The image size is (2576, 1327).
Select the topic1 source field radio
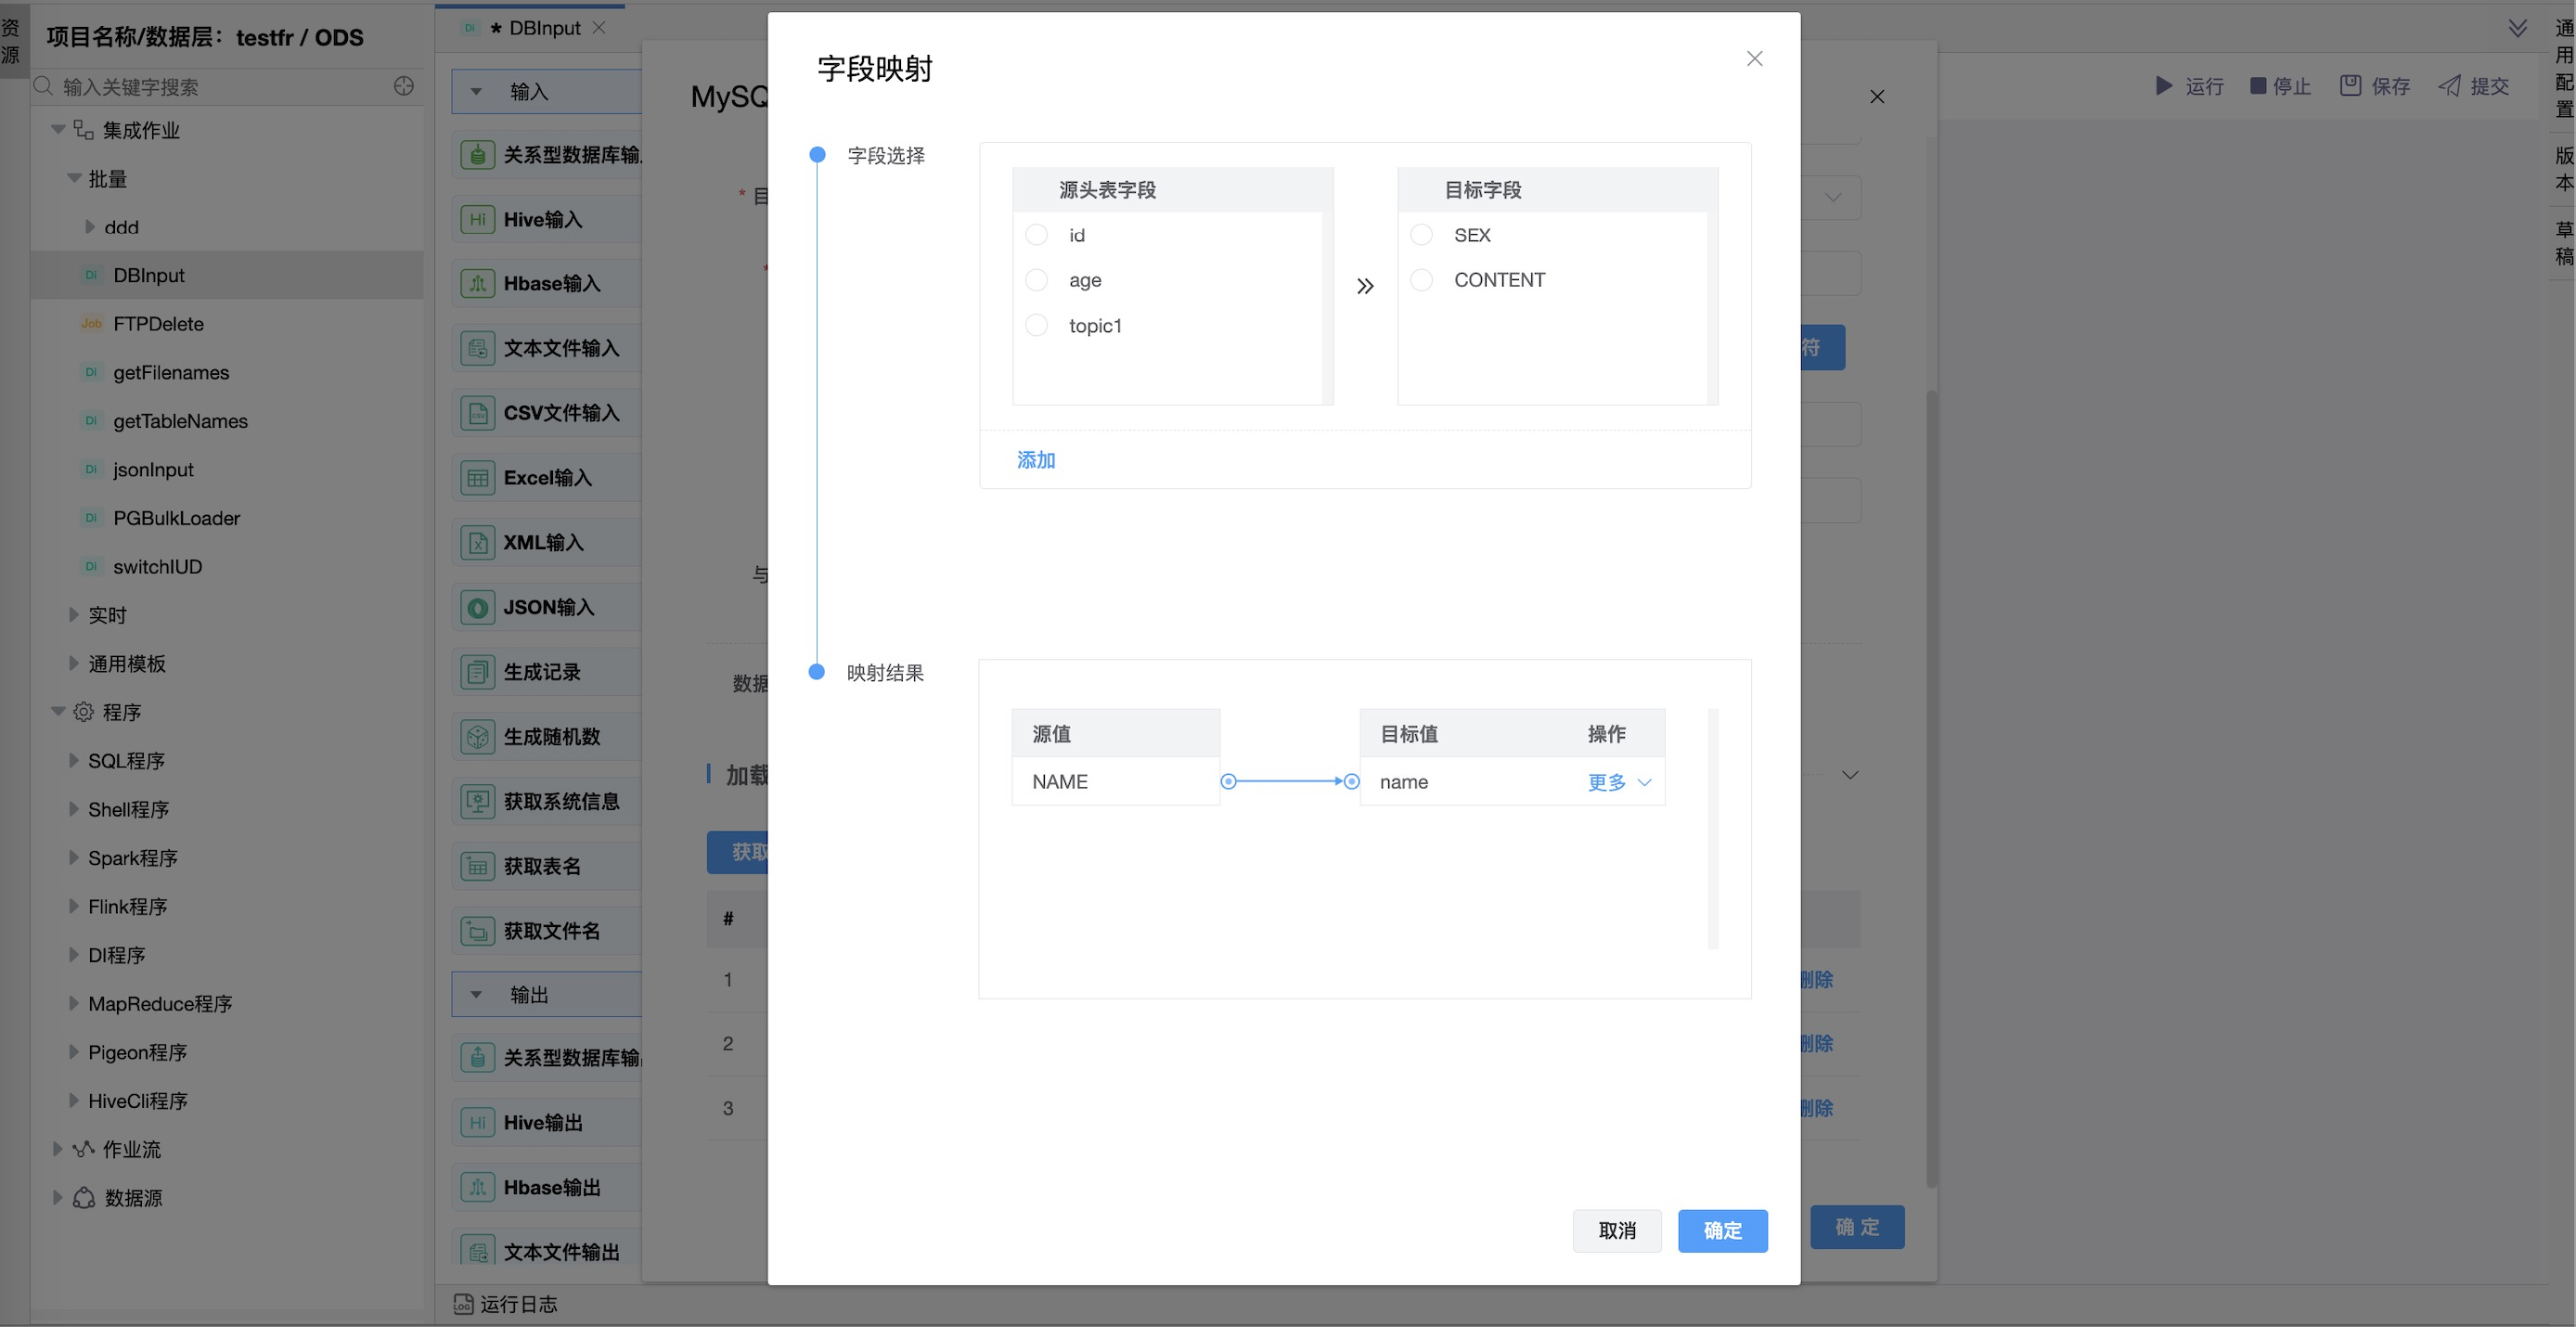point(1036,325)
